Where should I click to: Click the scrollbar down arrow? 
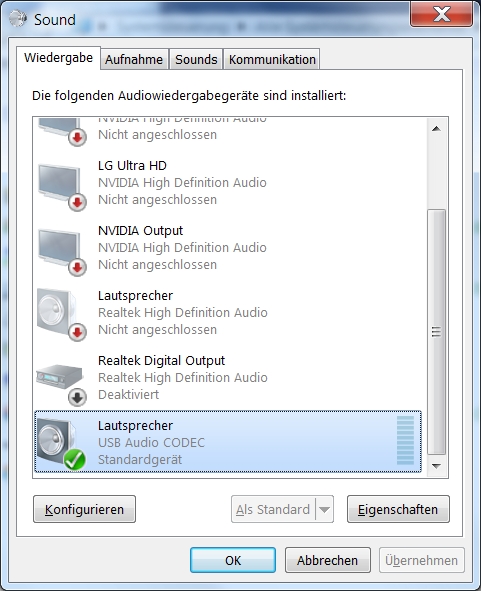(437, 466)
